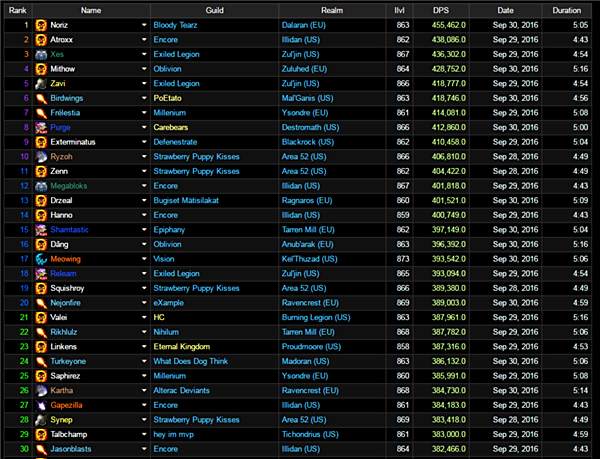Open the Alterac Deviants guild link
The image size is (600, 459).
(x=181, y=391)
